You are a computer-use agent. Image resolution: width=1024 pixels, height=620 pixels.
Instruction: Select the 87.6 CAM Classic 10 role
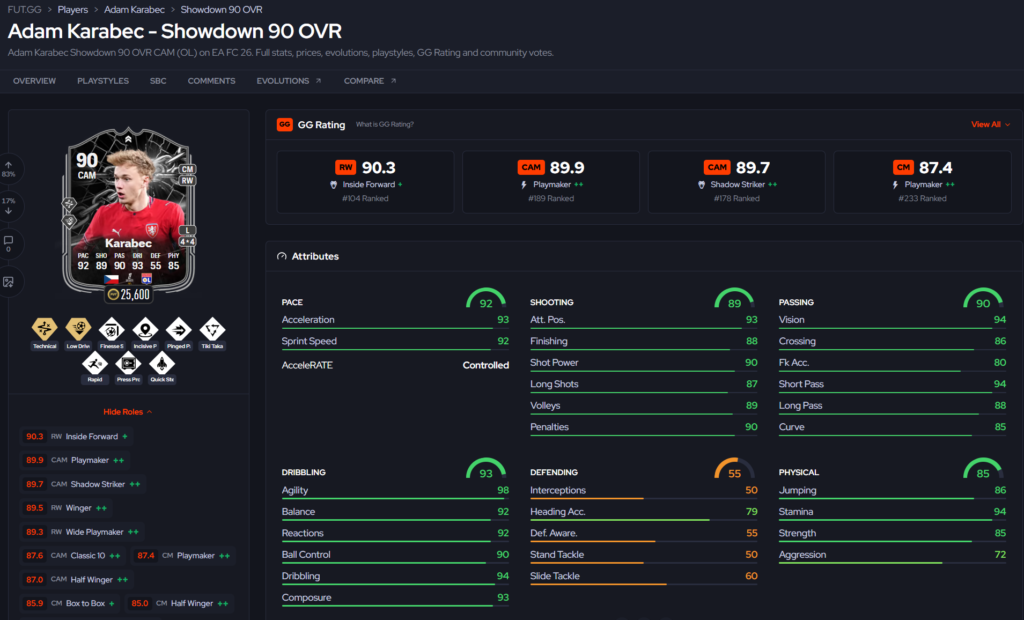(72, 555)
